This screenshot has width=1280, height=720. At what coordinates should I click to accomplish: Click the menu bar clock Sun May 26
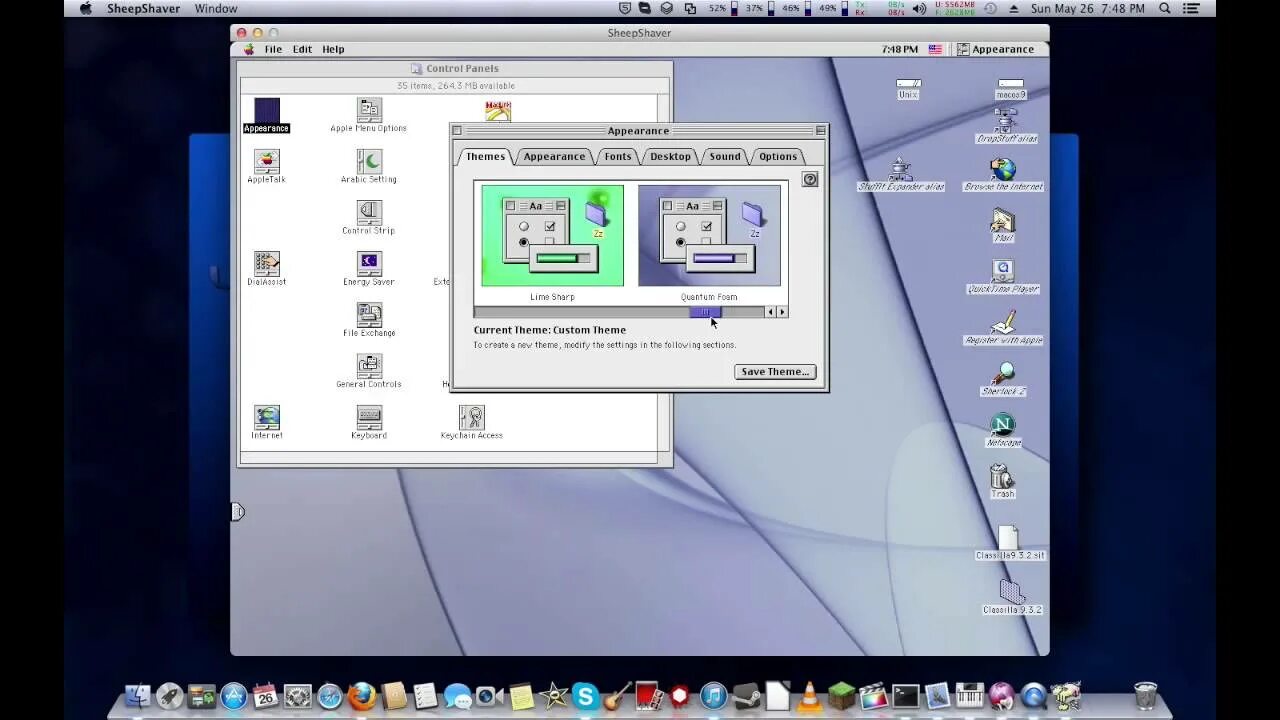1088,8
